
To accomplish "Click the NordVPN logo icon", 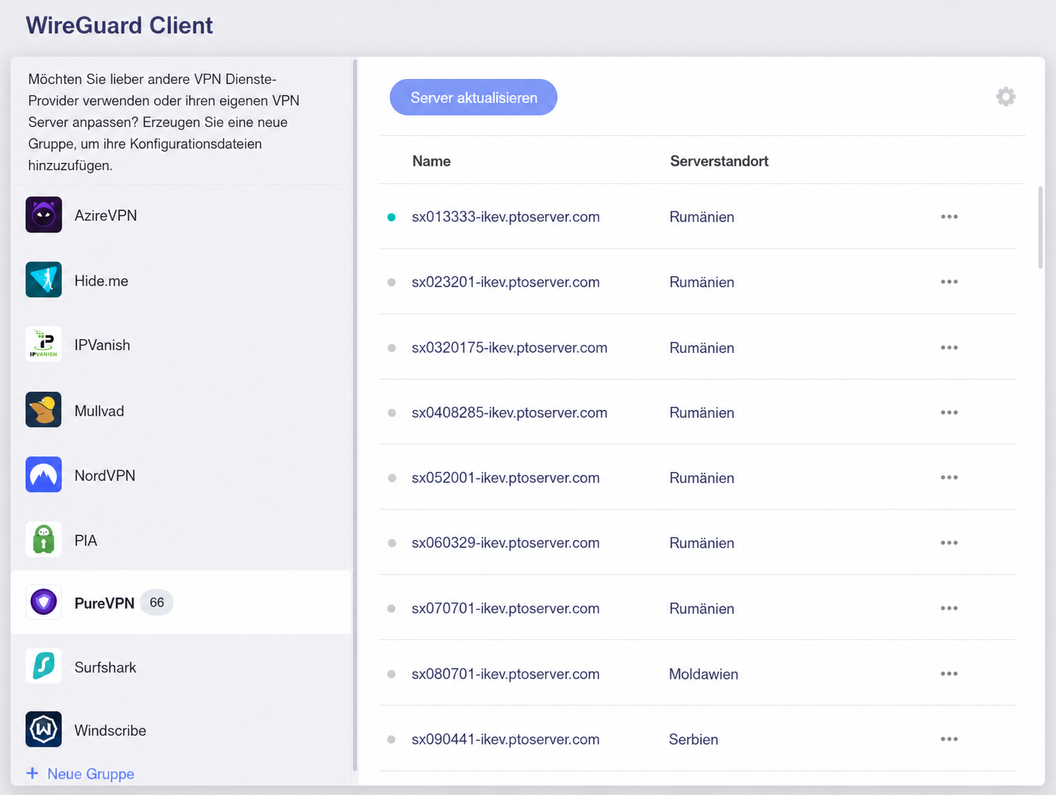I will (x=44, y=474).
